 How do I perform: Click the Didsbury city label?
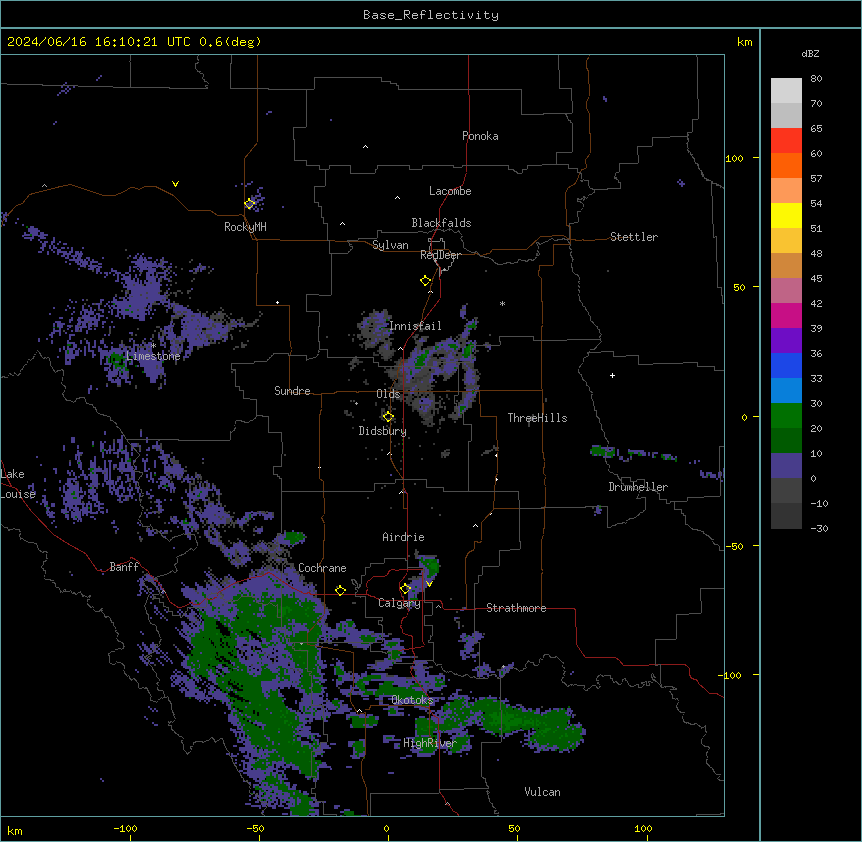tap(383, 431)
